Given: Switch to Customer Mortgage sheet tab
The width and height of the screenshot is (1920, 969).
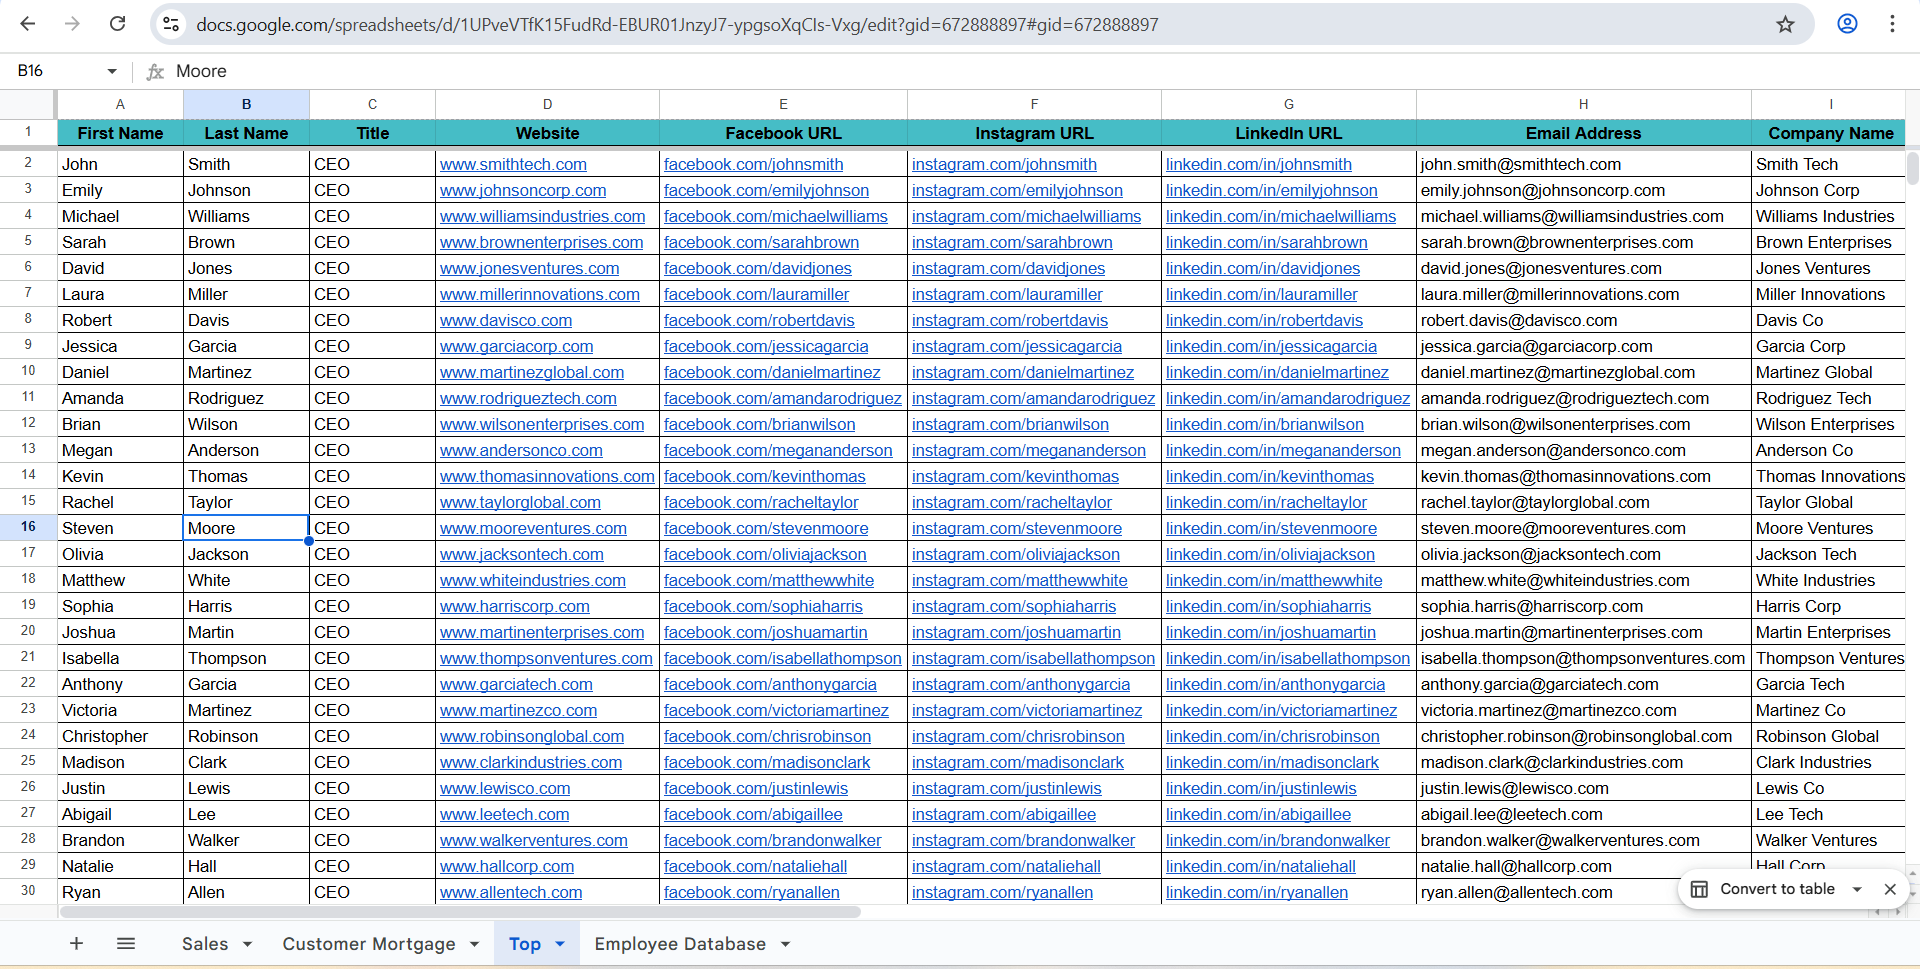Looking at the screenshot, I should (368, 944).
